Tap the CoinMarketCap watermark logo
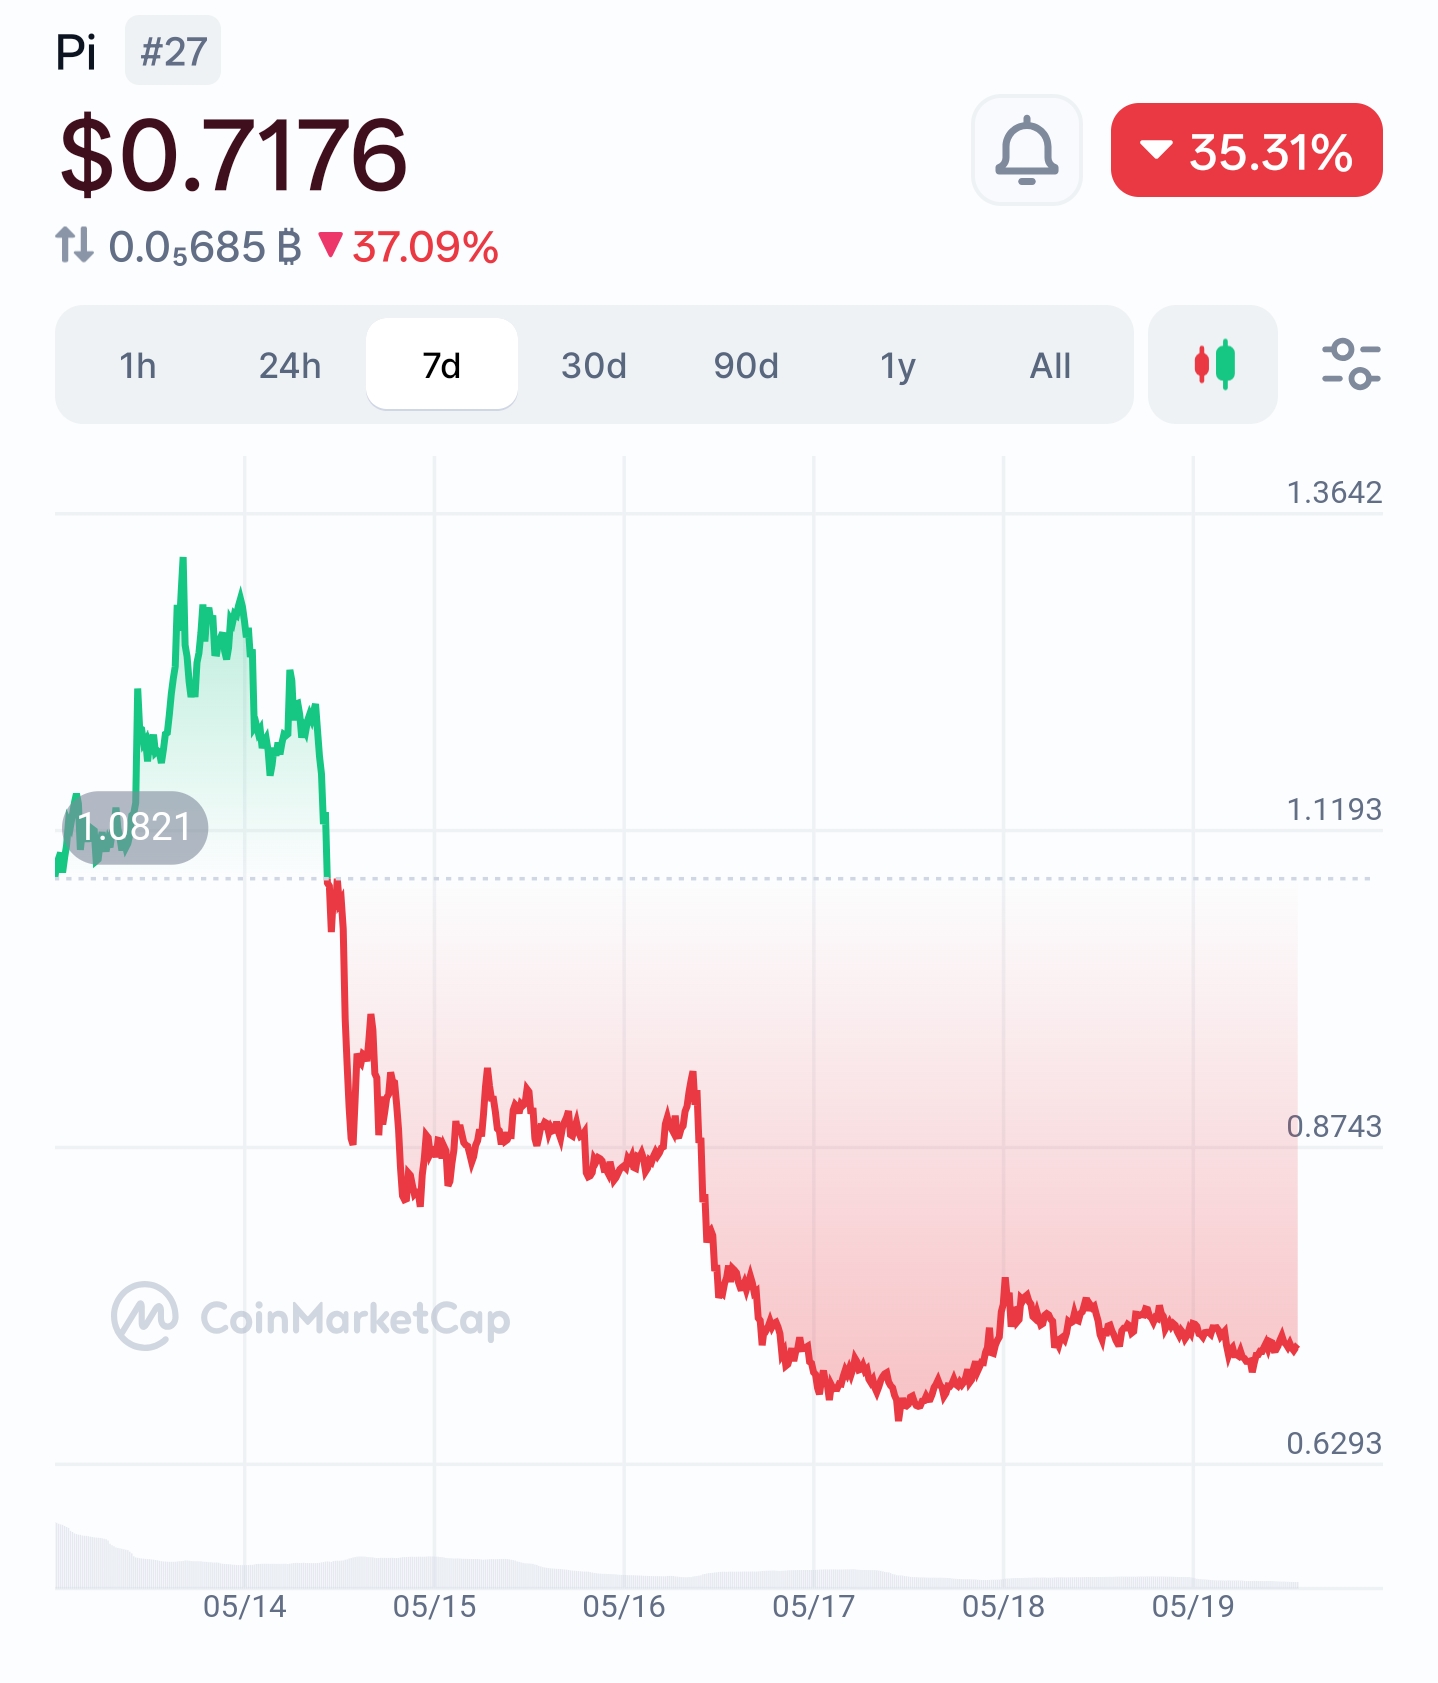Image resolution: width=1438 pixels, height=1683 pixels. point(311,1317)
